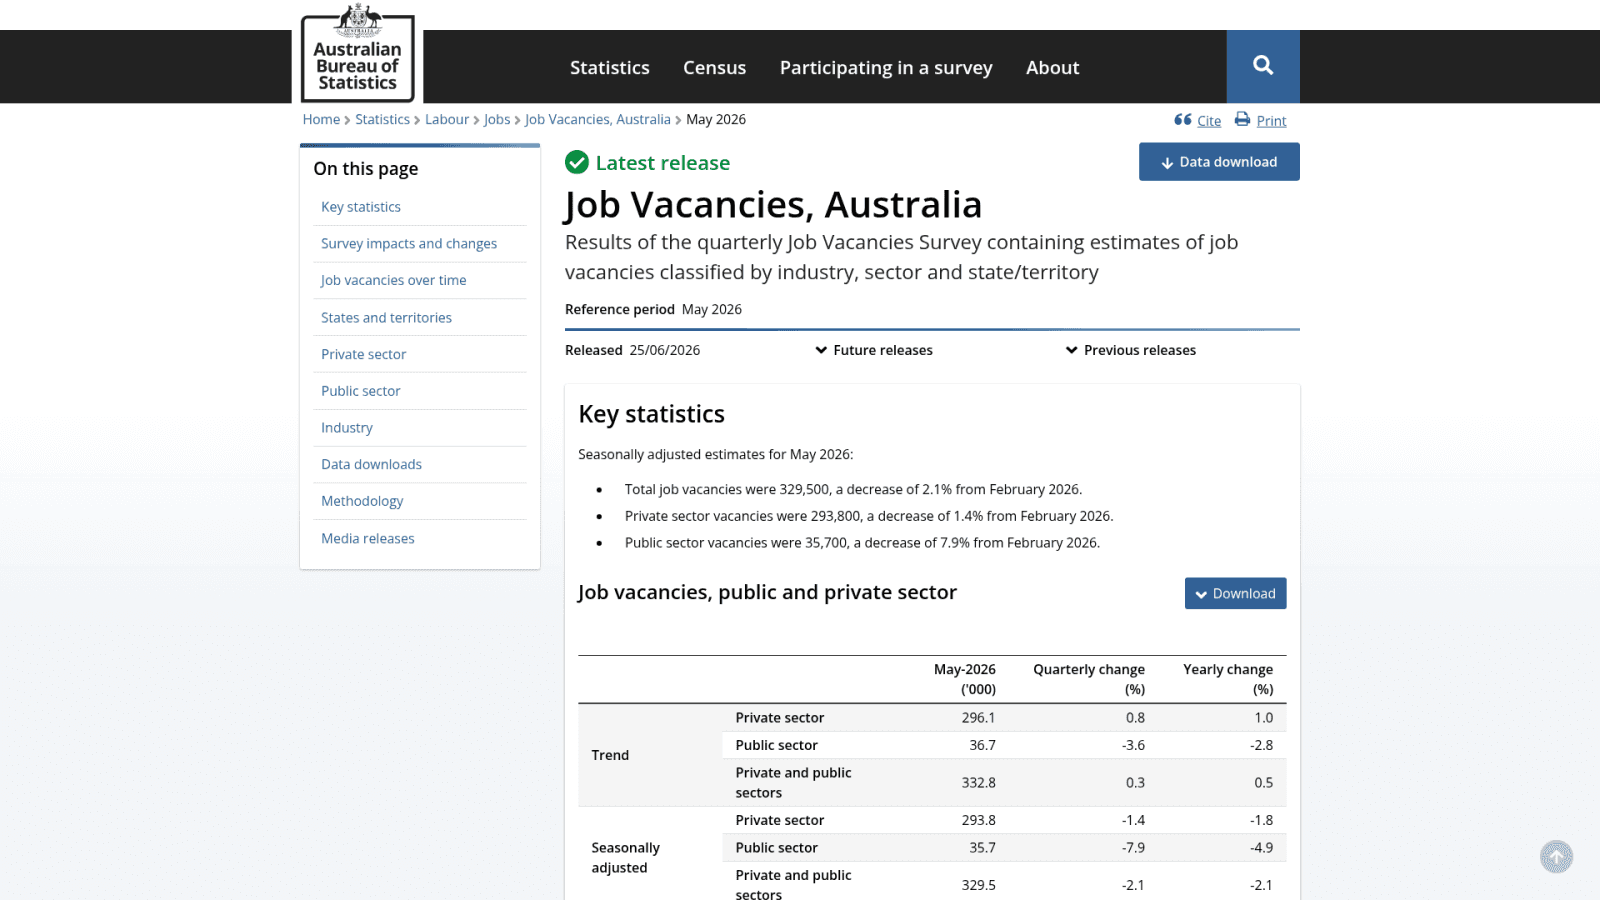Jump to Survey impacts and changes
Image resolution: width=1600 pixels, height=900 pixels.
point(409,244)
